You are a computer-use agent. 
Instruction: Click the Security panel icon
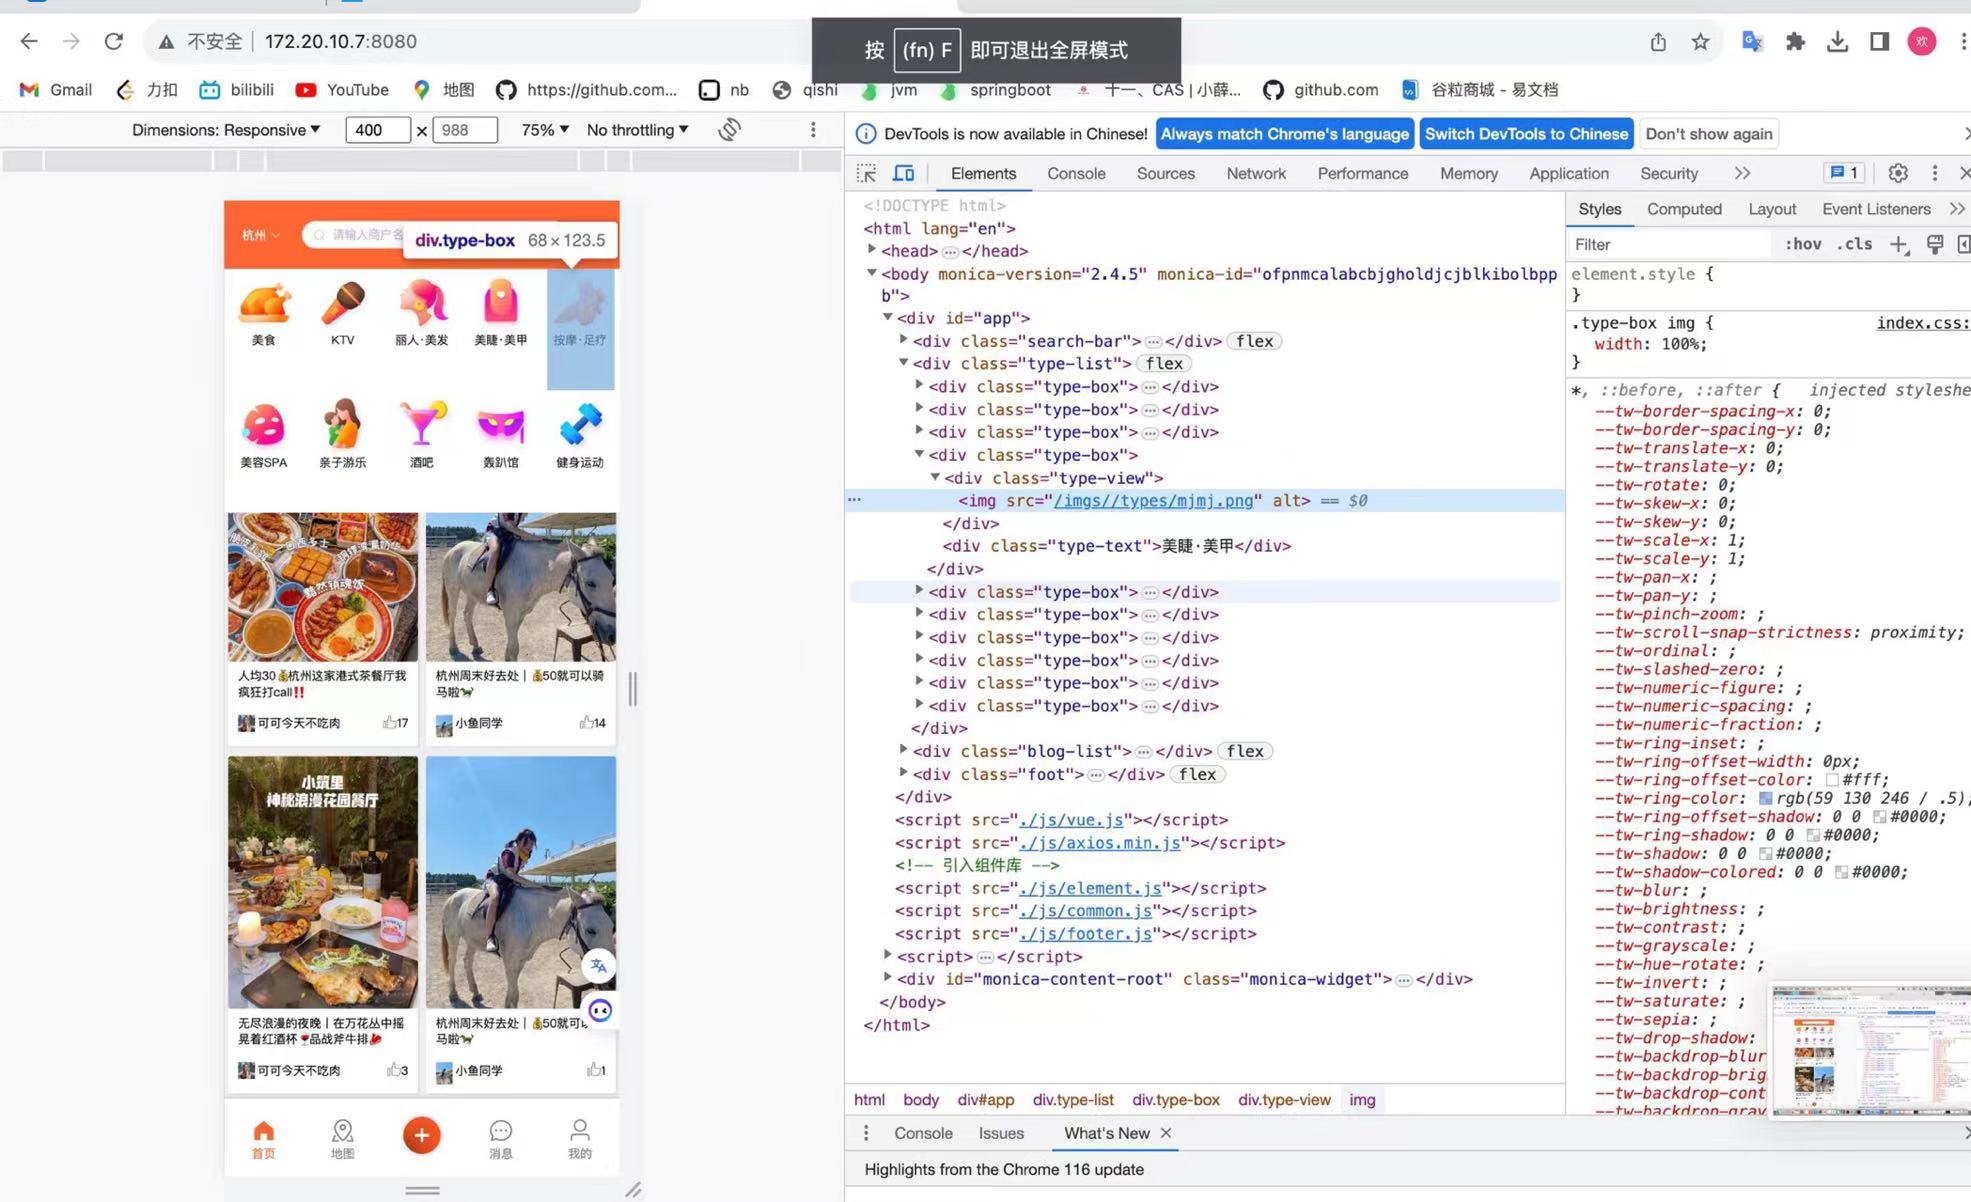tap(1668, 173)
